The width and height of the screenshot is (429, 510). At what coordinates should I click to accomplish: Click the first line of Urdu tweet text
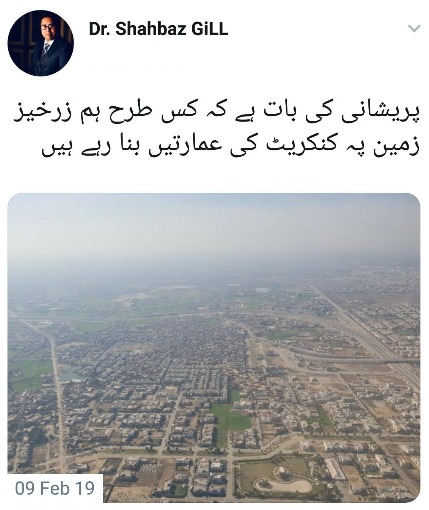click(216, 114)
